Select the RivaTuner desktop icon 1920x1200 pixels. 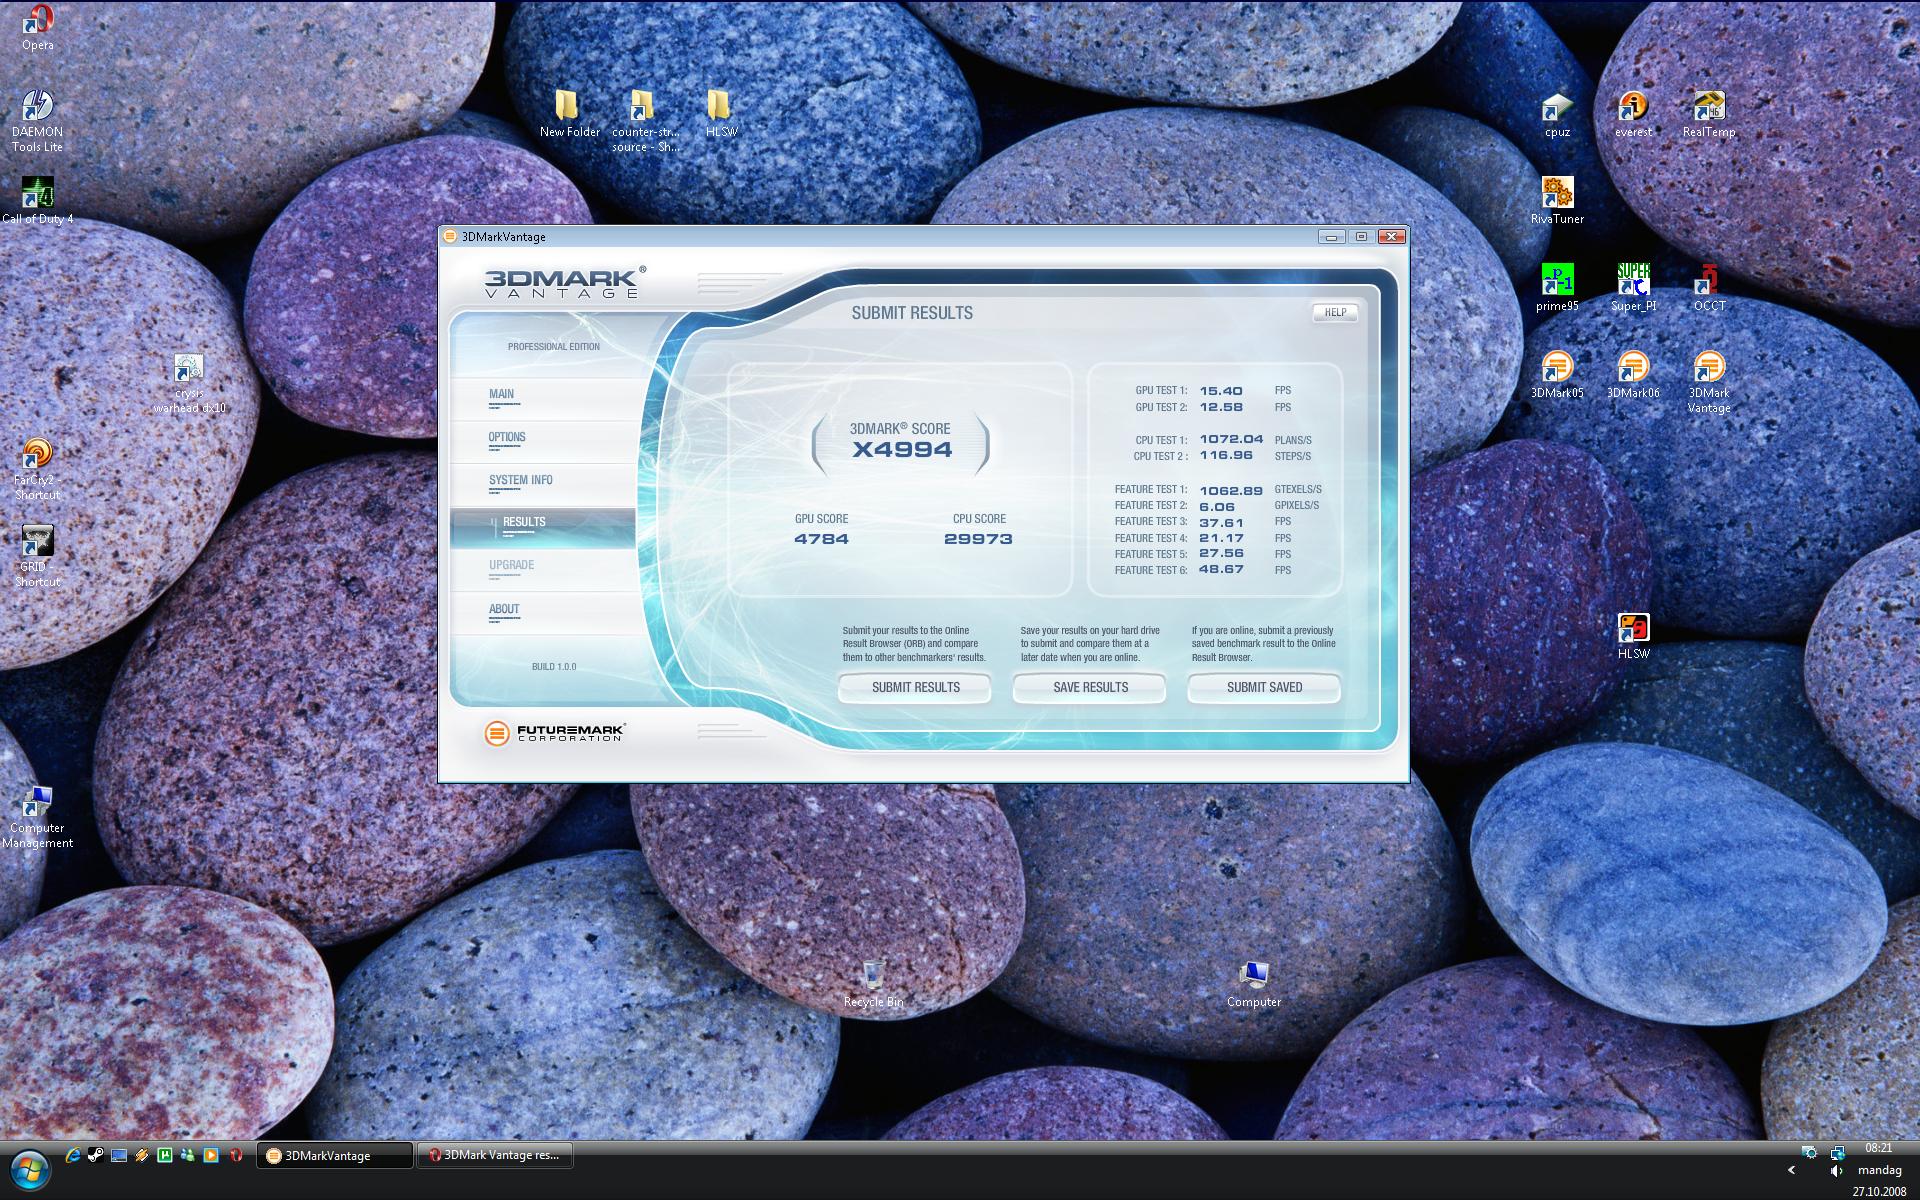[x=1557, y=200]
